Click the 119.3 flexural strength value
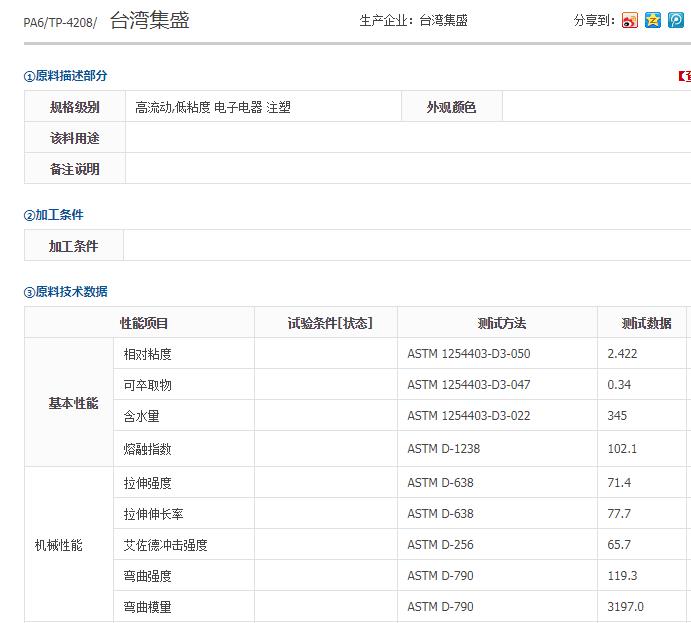This screenshot has height=623, width=691. (622, 575)
